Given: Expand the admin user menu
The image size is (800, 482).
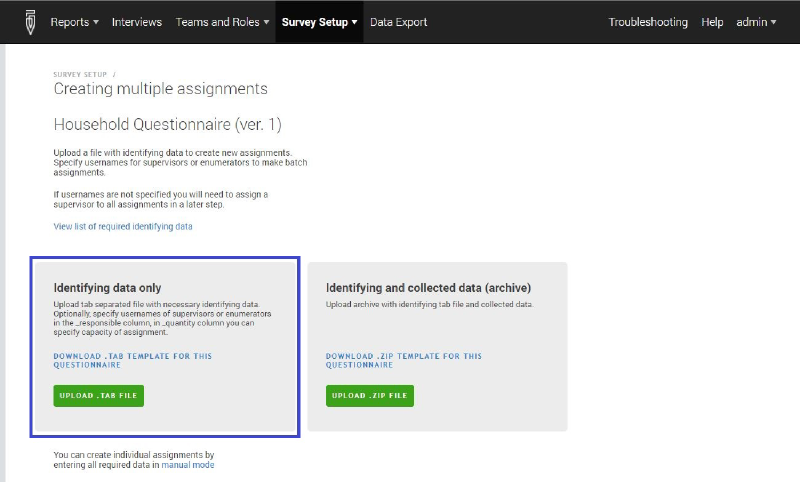Looking at the screenshot, I should point(756,22).
